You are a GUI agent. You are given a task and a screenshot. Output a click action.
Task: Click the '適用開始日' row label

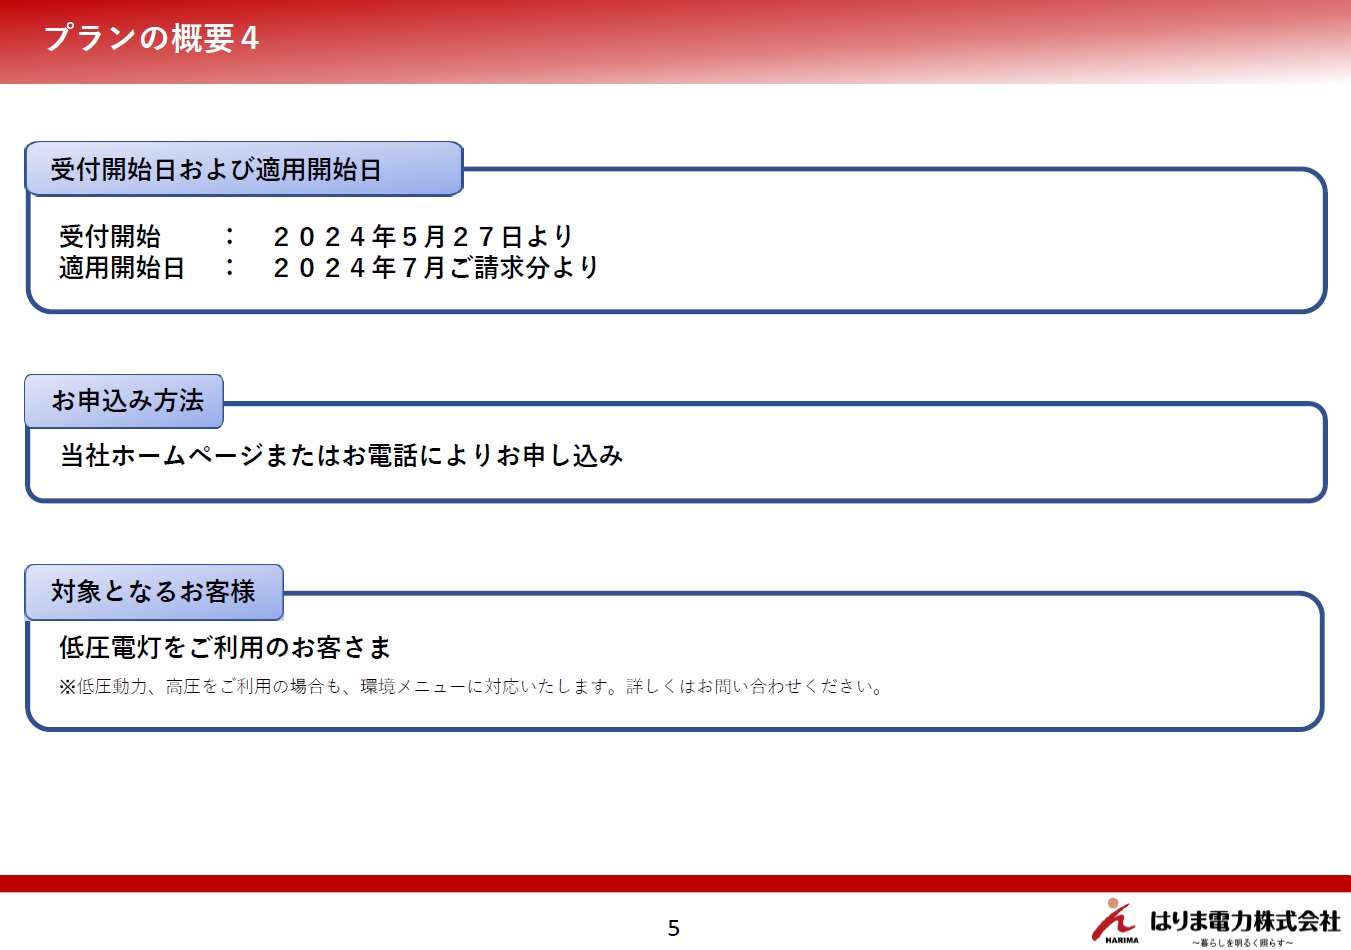click(x=122, y=268)
